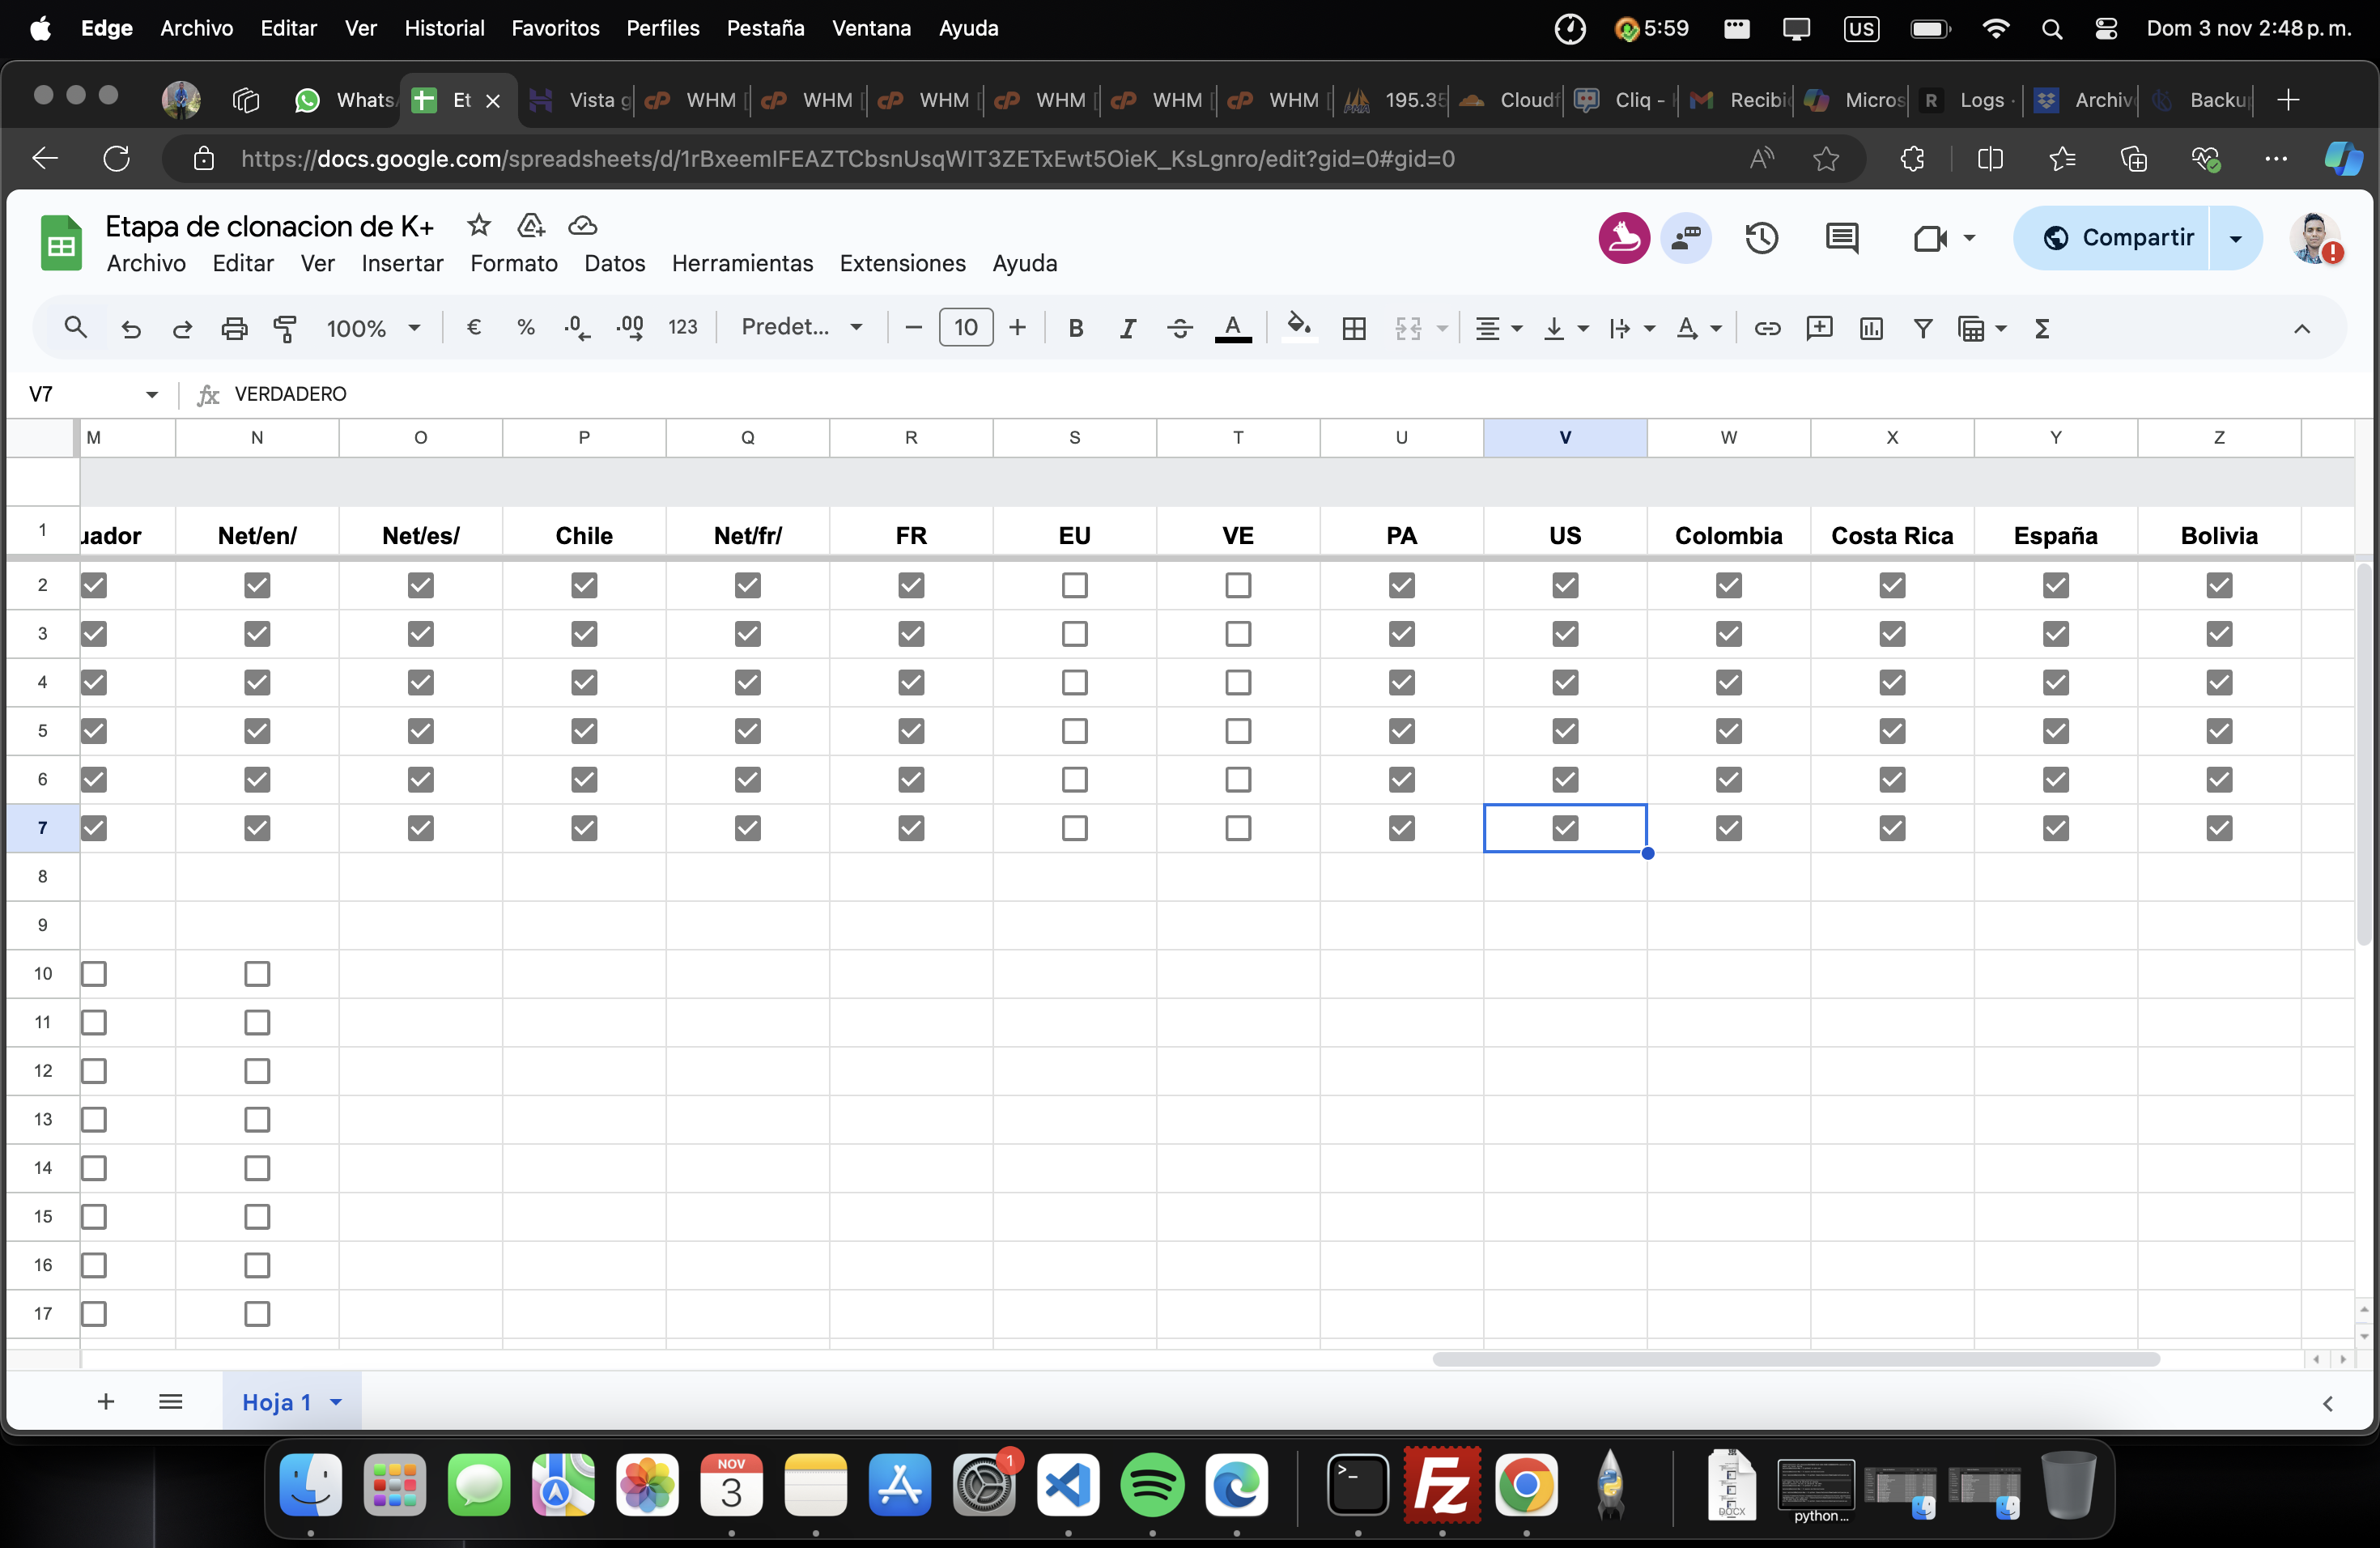This screenshot has width=2380, height=1548.
Task: Increase font size with plus button
Action: (1017, 327)
